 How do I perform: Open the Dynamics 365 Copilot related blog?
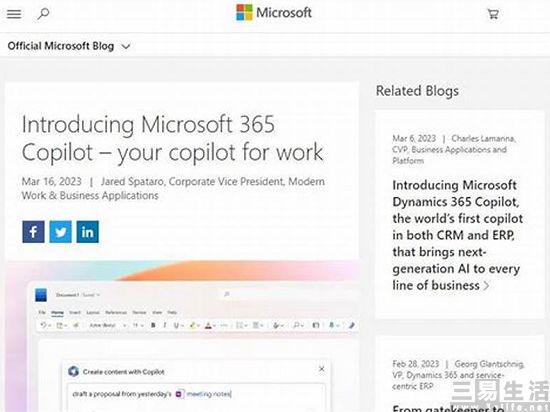[457, 235]
